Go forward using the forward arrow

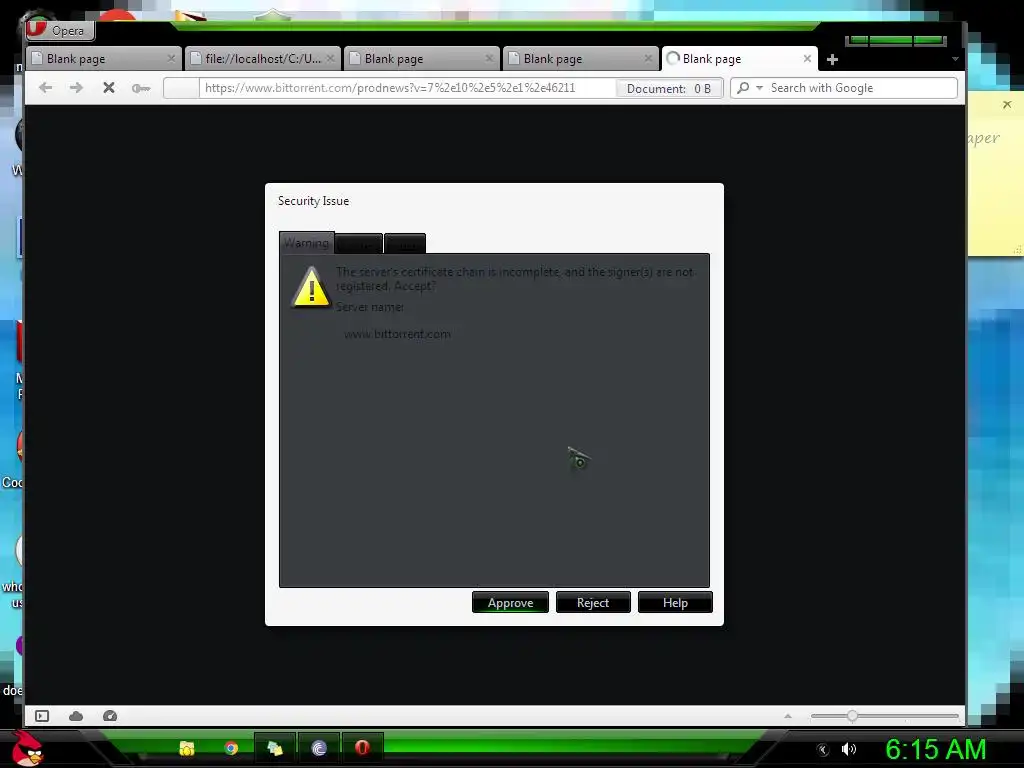(76, 88)
